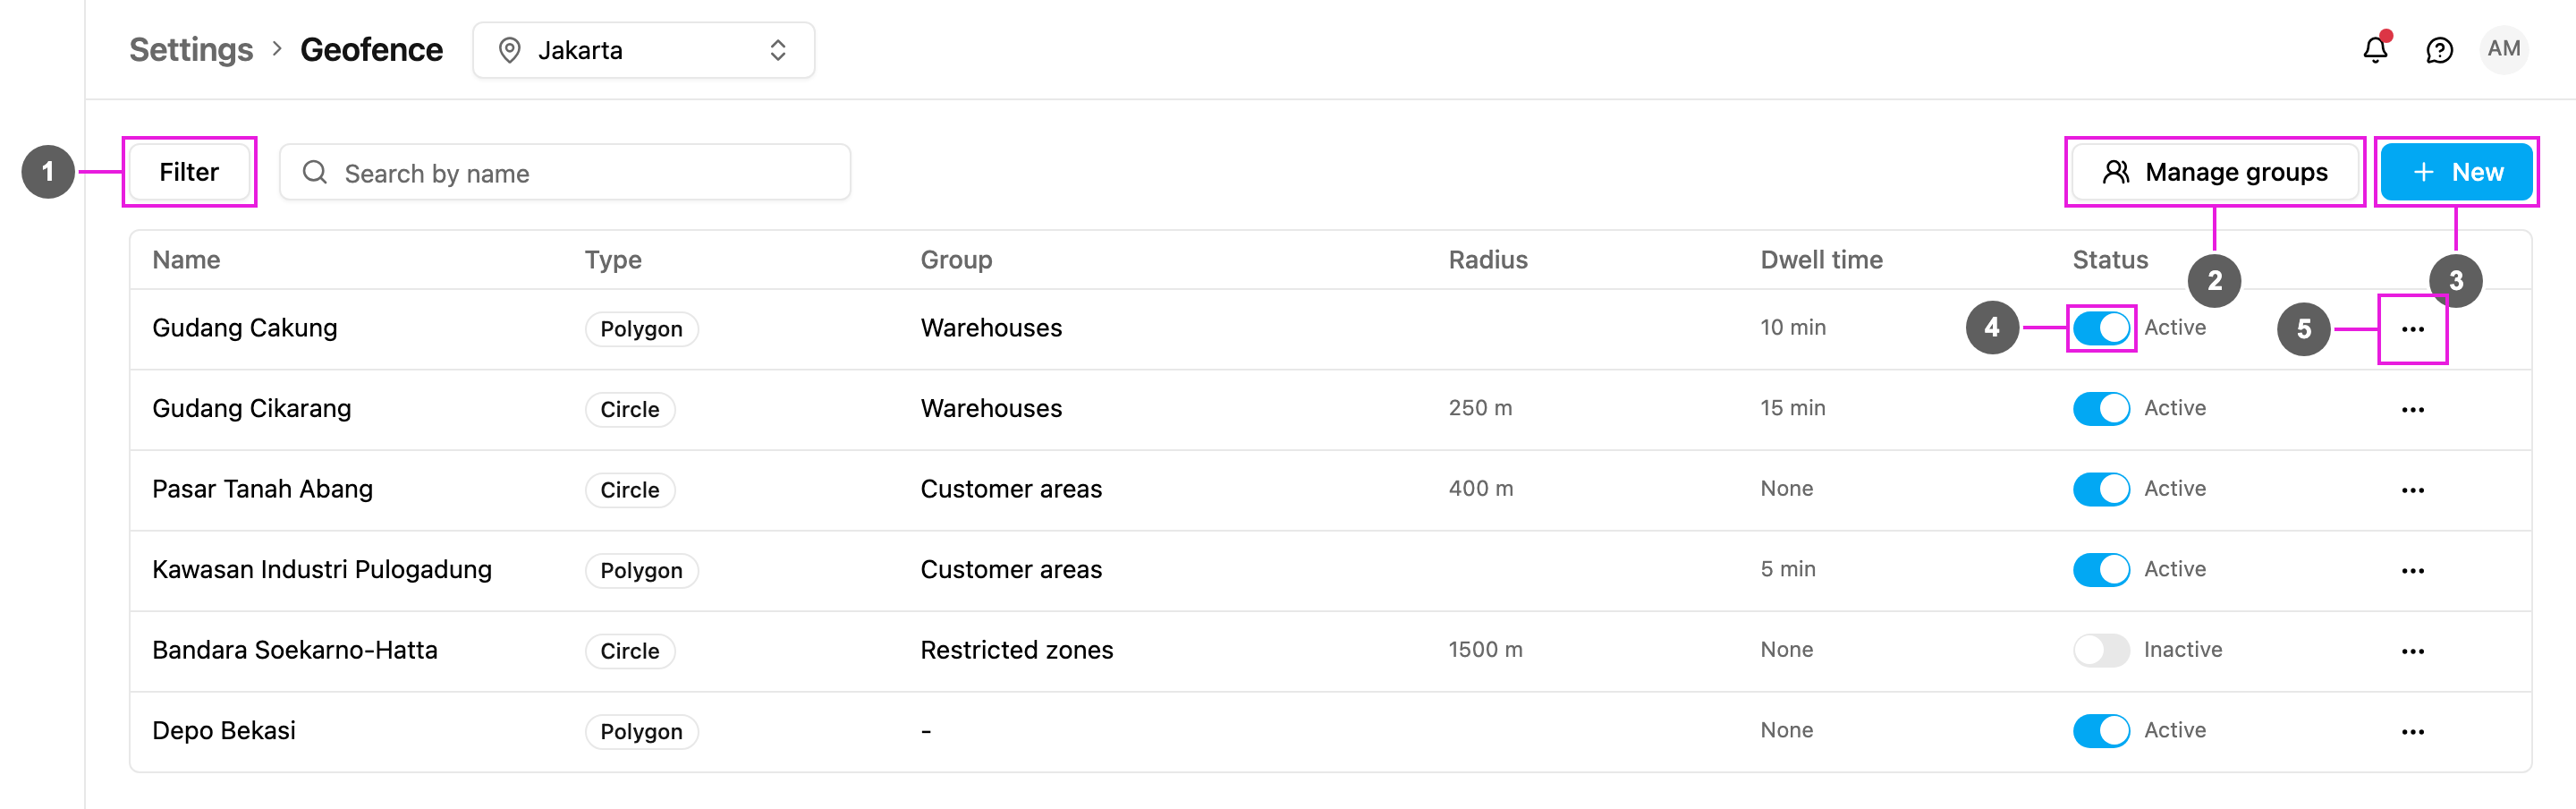The image size is (2576, 809).
Task: Open the help chat icon
Action: pos(2439,50)
